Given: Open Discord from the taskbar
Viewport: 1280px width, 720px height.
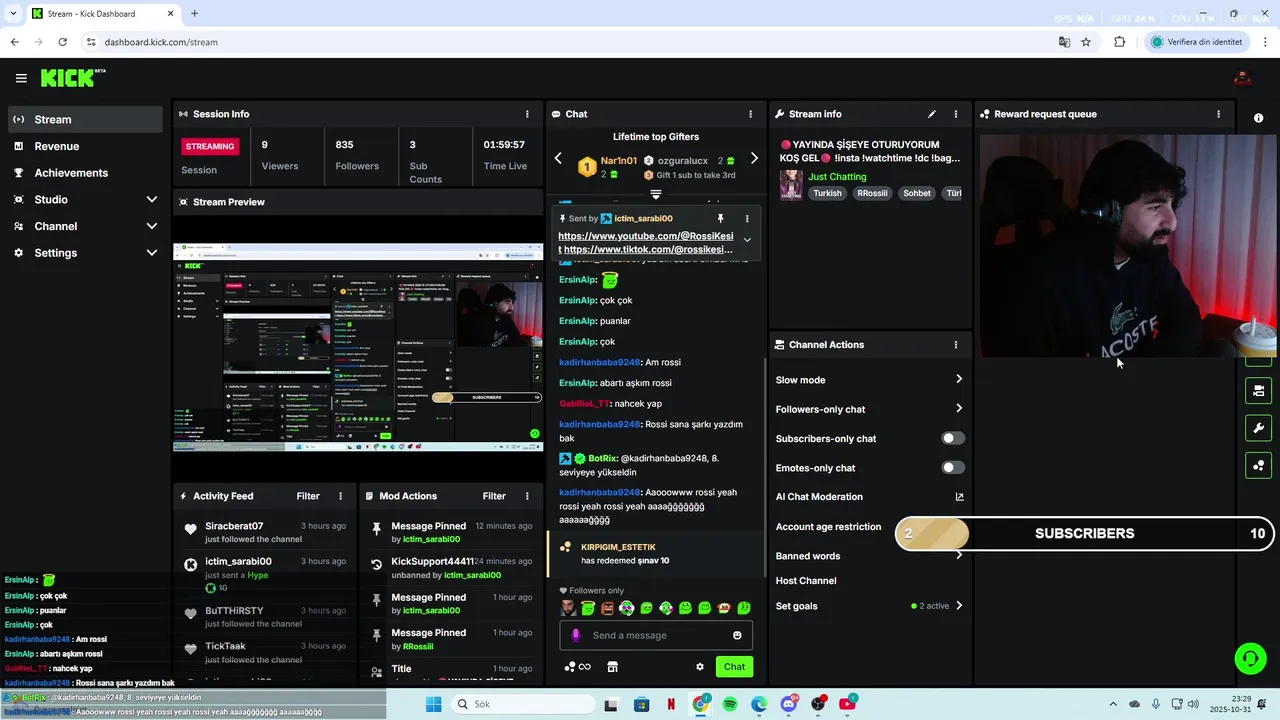Looking at the screenshot, I should tap(789, 704).
